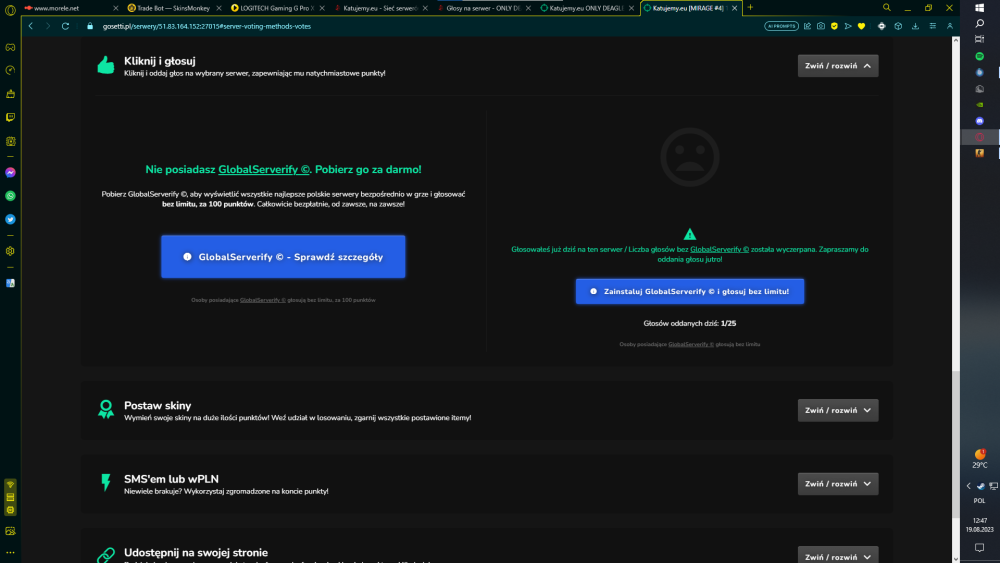Open GlobalServerify link under votes counter

point(691,344)
